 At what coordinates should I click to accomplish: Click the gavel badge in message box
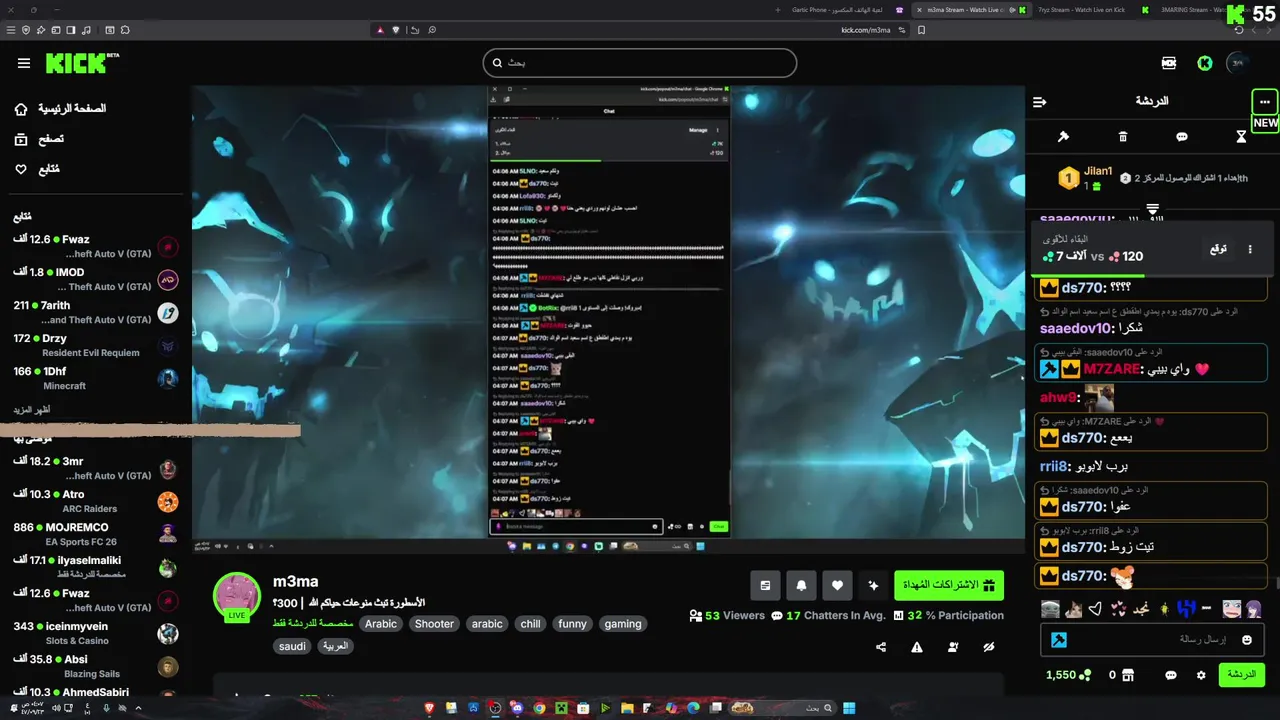tap(1059, 640)
